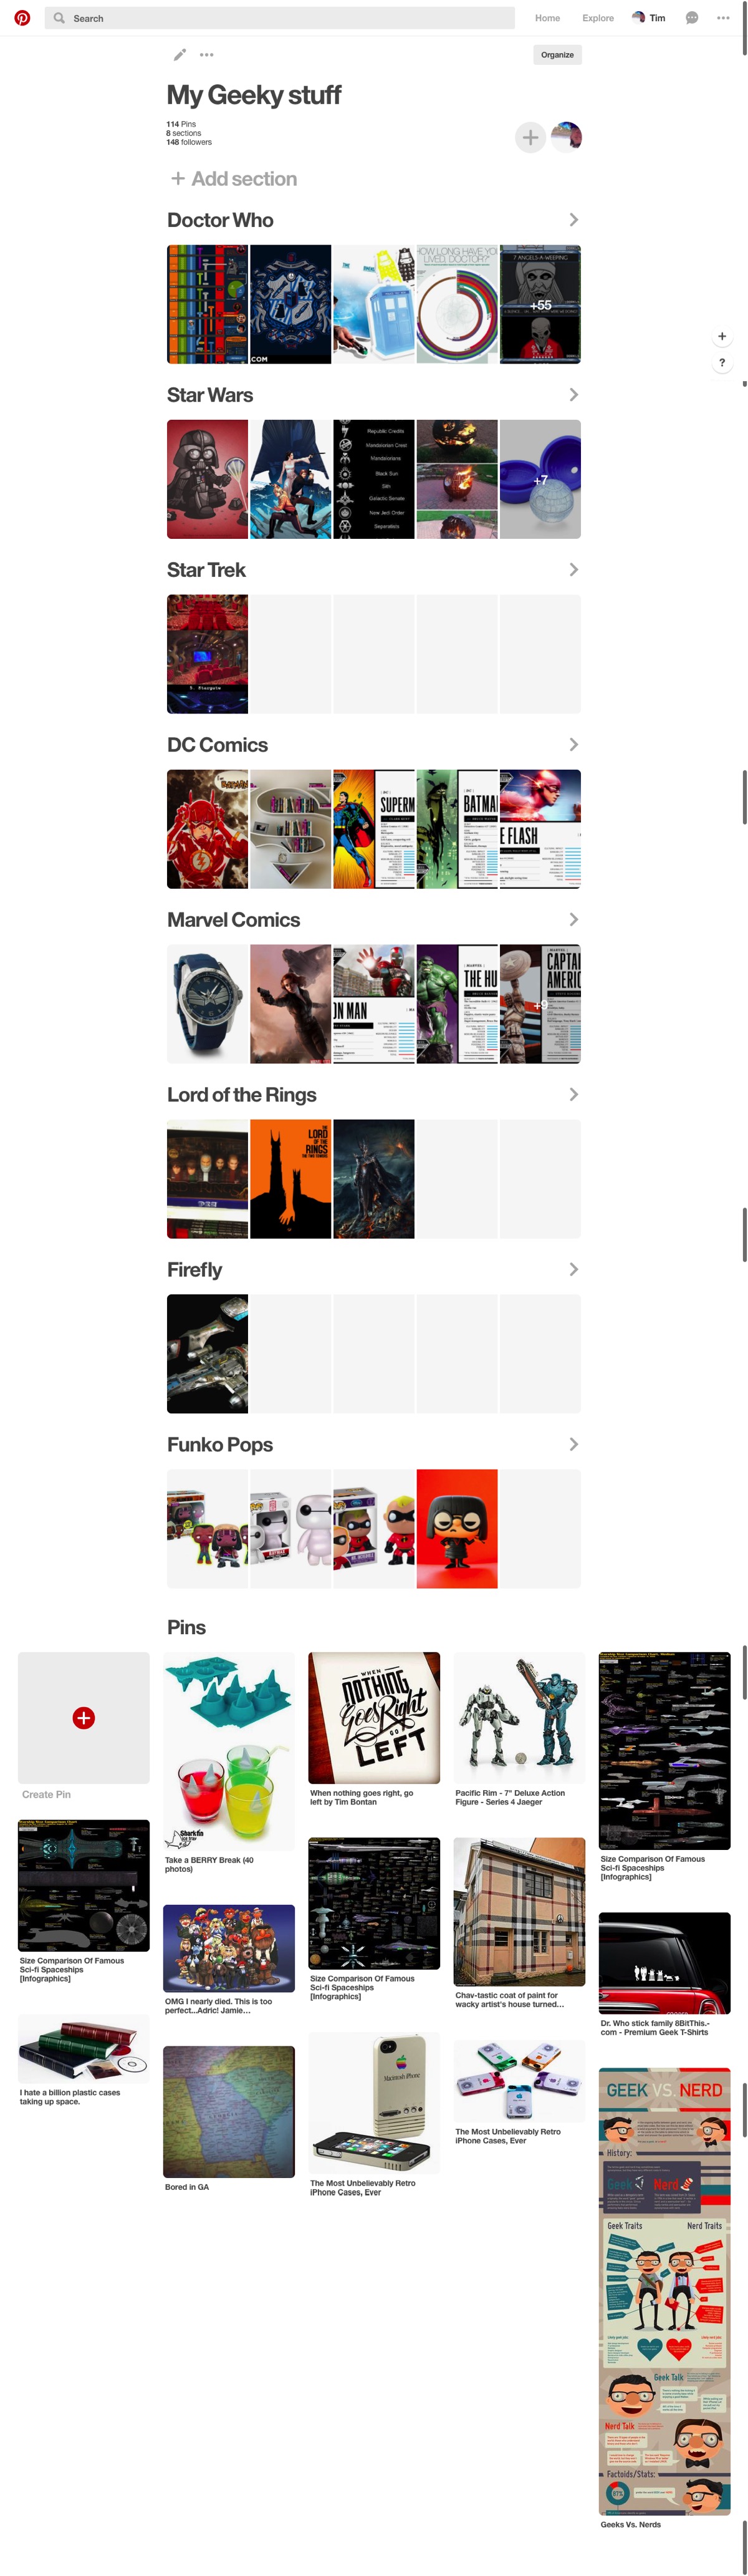The height and width of the screenshot is (2576, 748).
Task: Add collaborator with plus circle icon
Action: 530,137
